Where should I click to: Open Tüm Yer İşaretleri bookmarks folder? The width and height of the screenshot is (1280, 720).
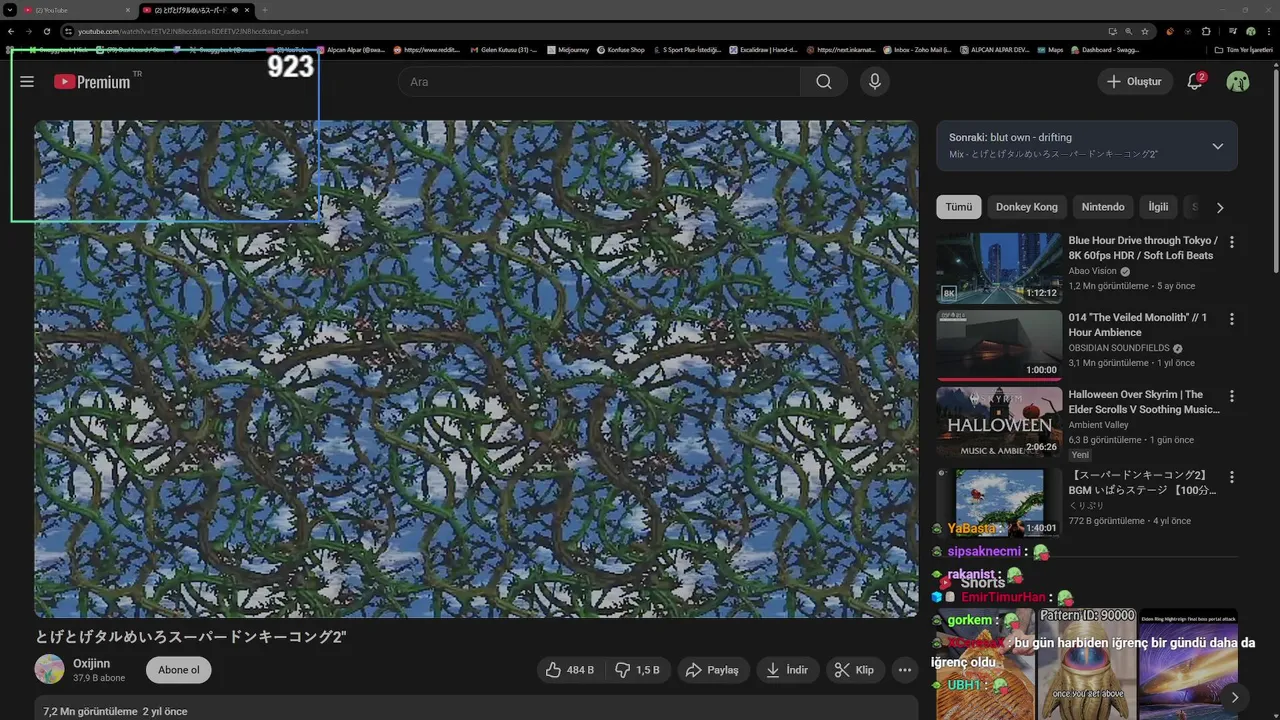point(1244,49)
